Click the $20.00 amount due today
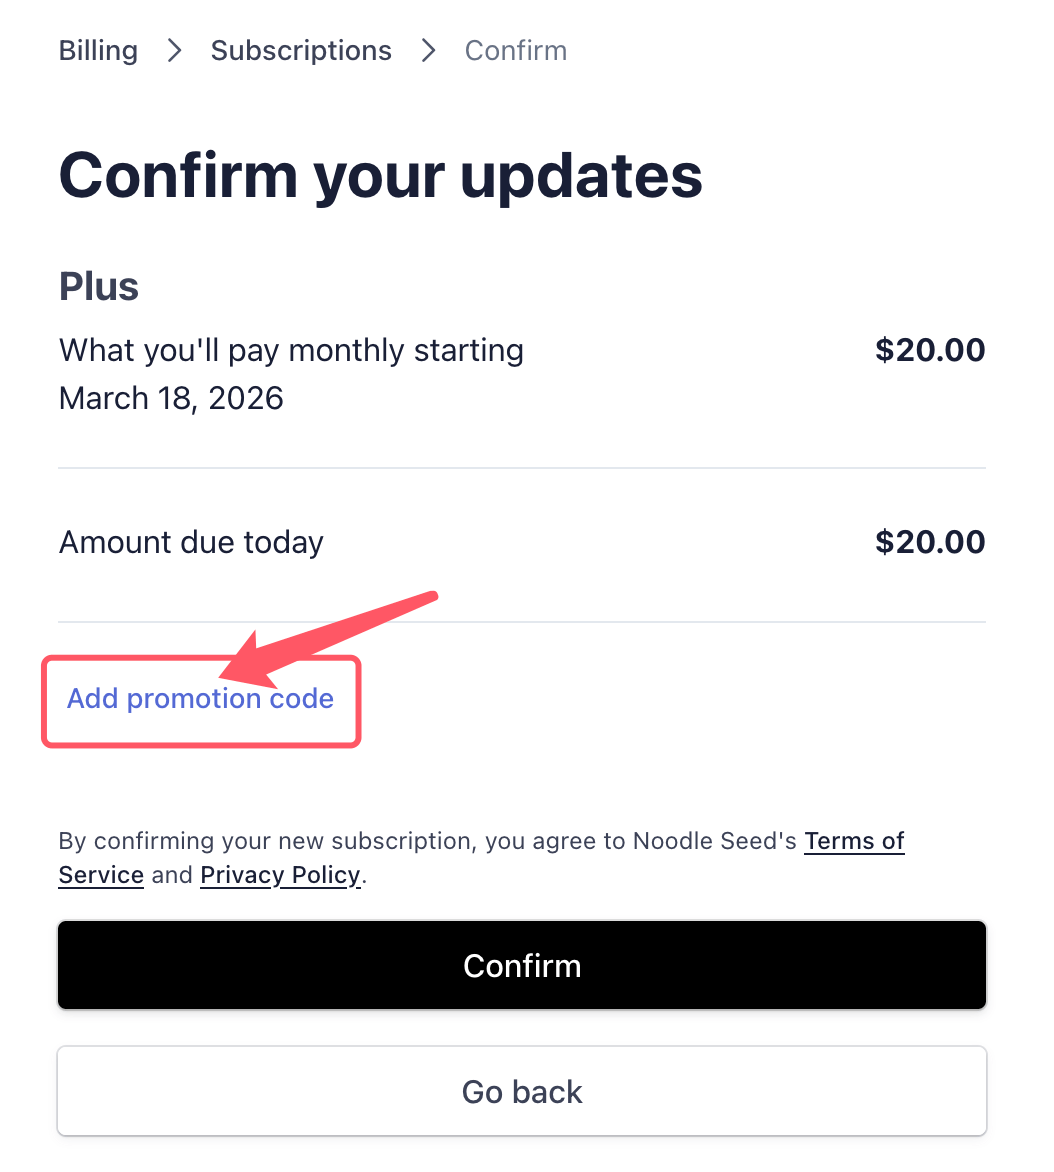Screen dimensions: 1054x1172 pyautogui.click(x=930, y=542)
